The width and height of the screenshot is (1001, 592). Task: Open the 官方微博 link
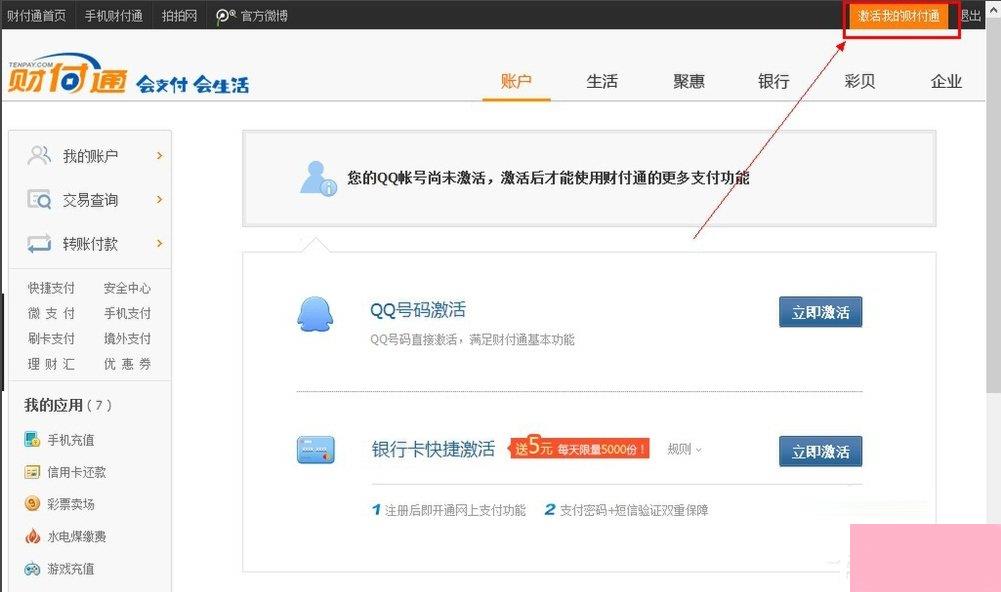click(x=264, y=15)
